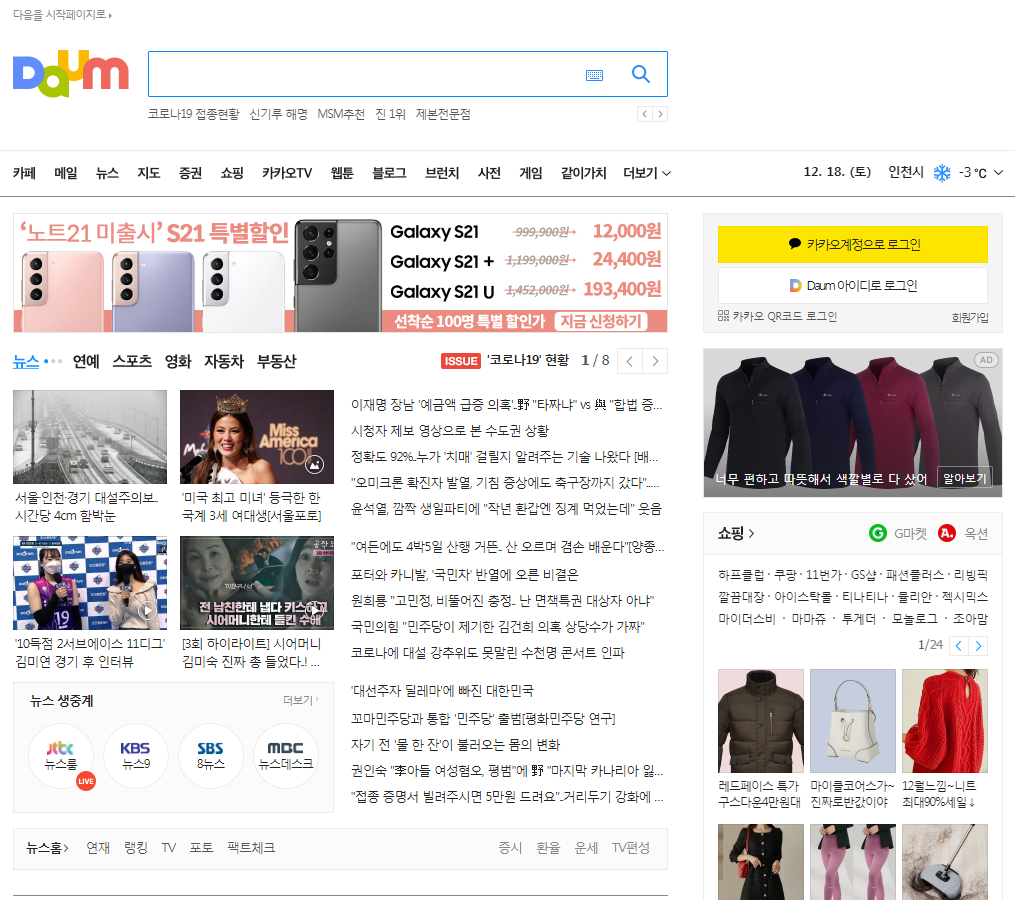Open SBS 8뉴스 channel icon

click(x=210, y=756)
